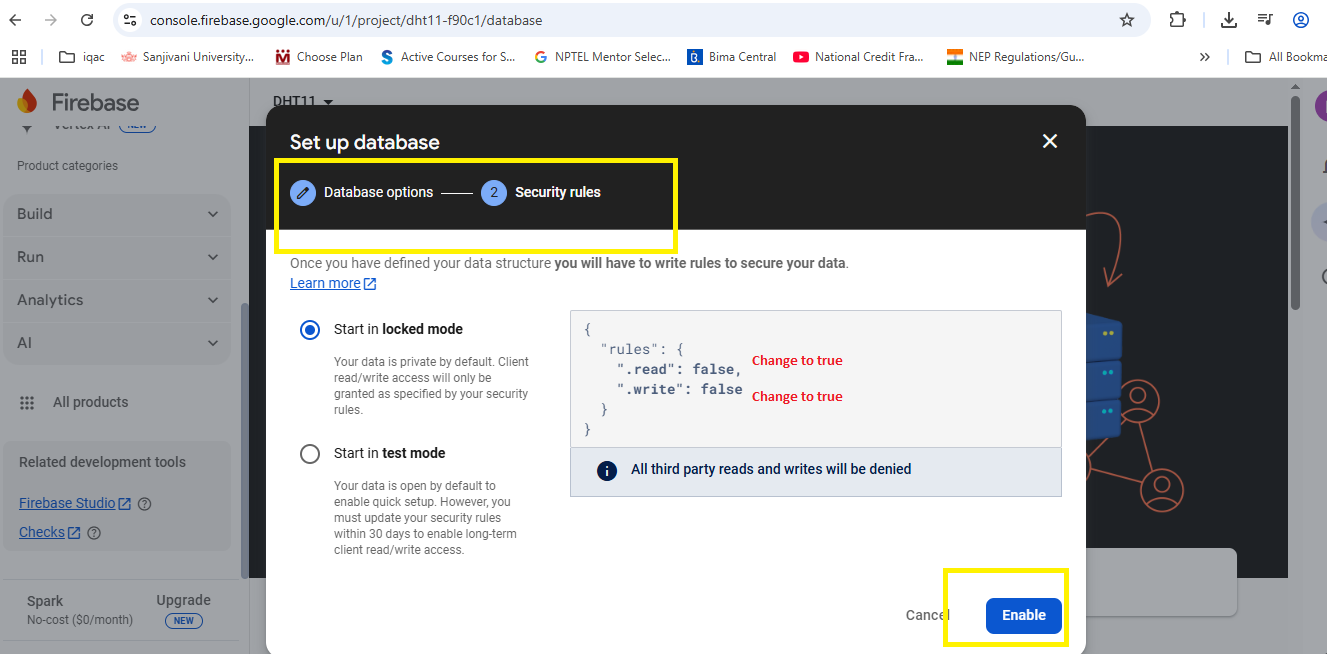Show more bookmarks with the chevron
Image resolution: width=1327 pixels, height=654 pixels.
pyautogui.click(x=1204, y=57)
